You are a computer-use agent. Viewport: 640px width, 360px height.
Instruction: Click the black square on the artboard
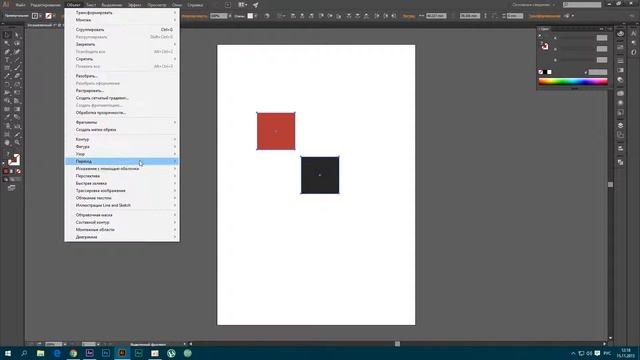coord(320,175)
